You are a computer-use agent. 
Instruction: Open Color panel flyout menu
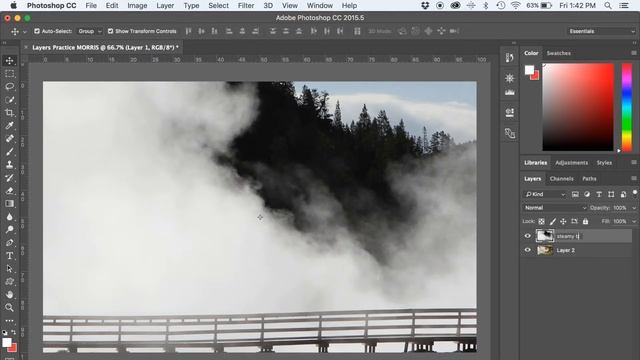[x=633, y=53]
